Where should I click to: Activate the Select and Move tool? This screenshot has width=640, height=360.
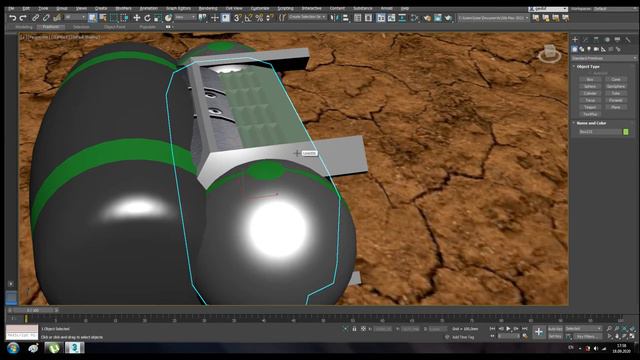[137, 18]
